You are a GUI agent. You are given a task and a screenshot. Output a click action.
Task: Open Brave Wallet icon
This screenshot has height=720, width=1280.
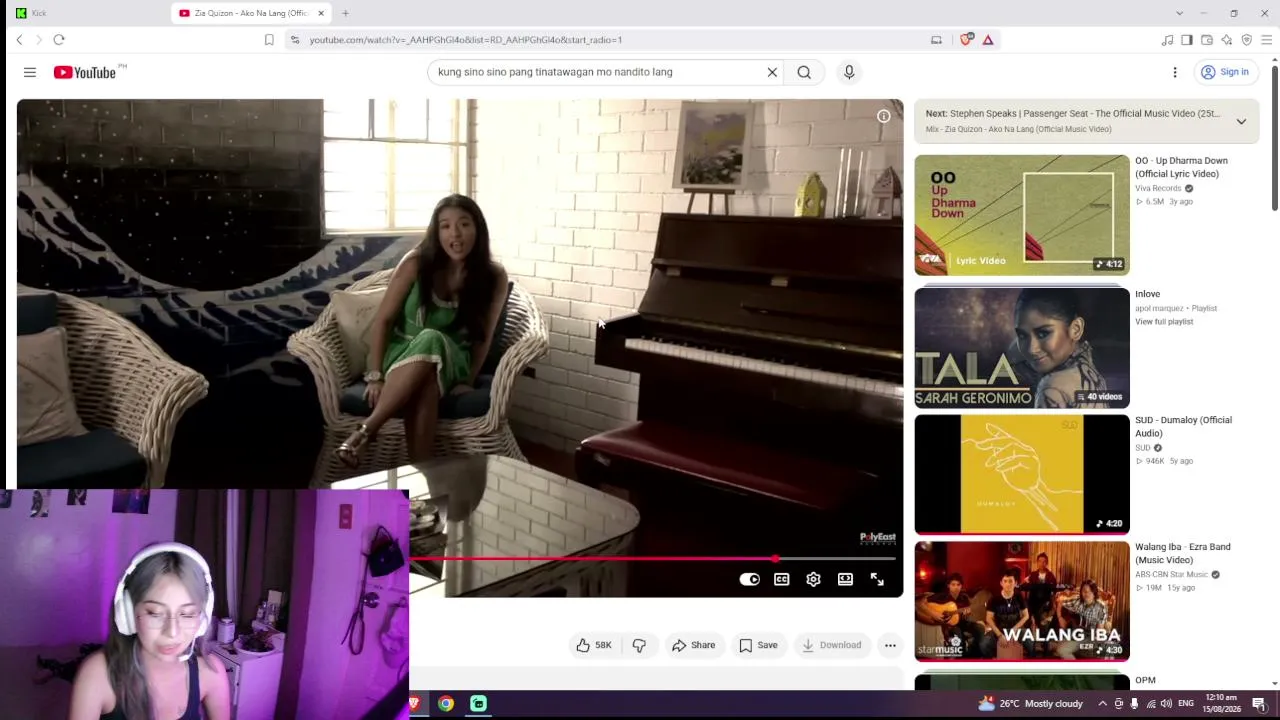click(x=1207, y=40)
